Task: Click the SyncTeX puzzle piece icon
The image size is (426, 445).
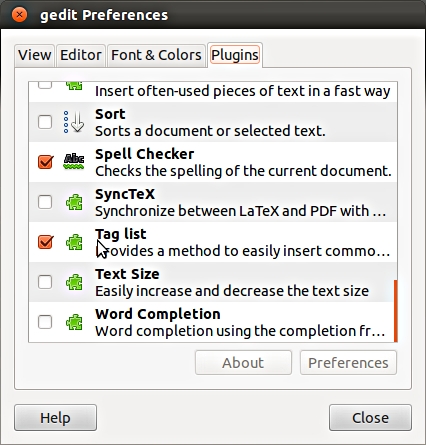Action: pos(74,202)
